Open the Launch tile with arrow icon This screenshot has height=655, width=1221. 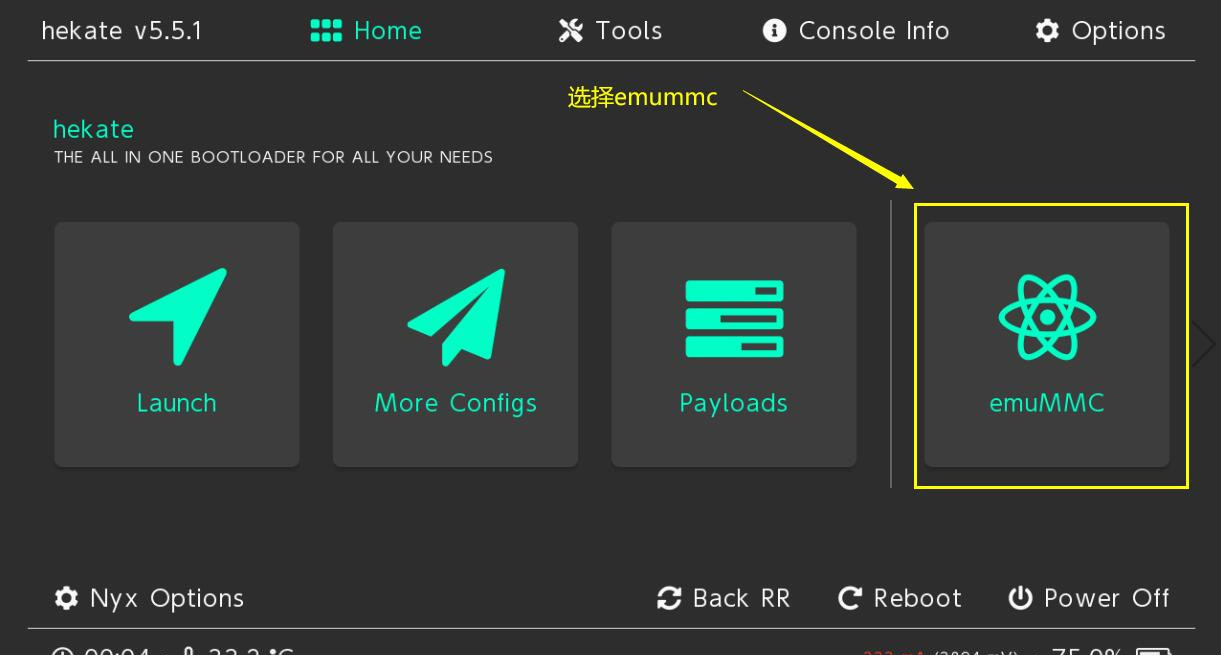pos(177,344)
